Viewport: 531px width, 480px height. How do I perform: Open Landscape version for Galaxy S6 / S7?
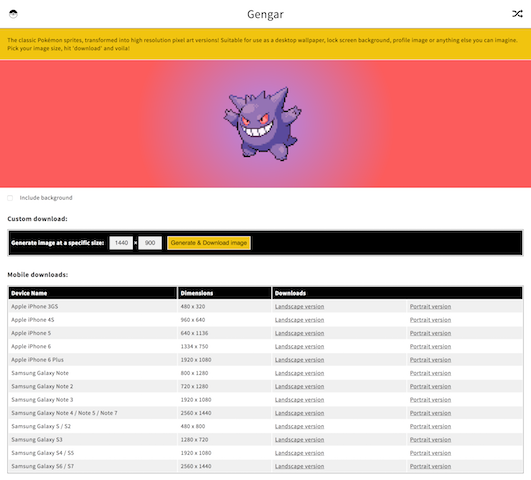coord(299,466)
